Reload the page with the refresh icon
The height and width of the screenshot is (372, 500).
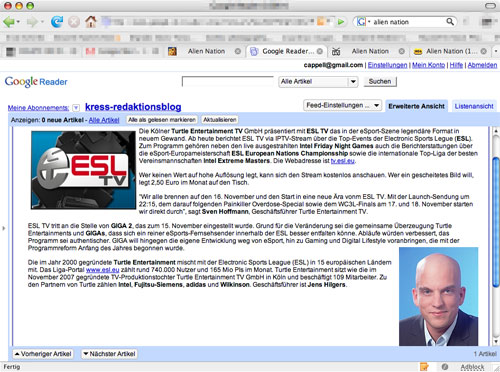pyautogui.click(x=57, y=22)
